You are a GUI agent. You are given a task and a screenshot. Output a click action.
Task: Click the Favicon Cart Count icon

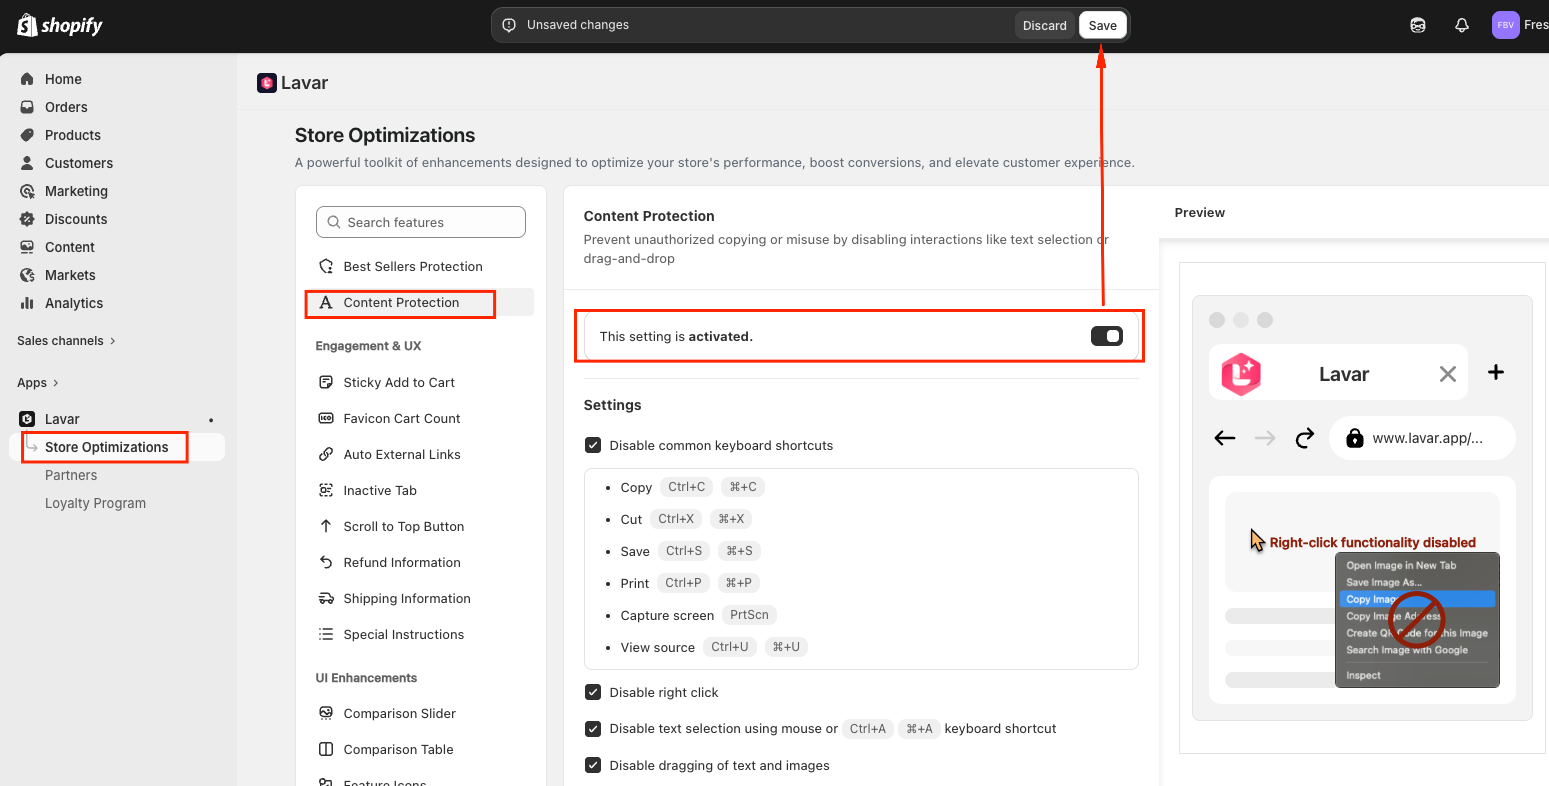click(x=326, y=418)
